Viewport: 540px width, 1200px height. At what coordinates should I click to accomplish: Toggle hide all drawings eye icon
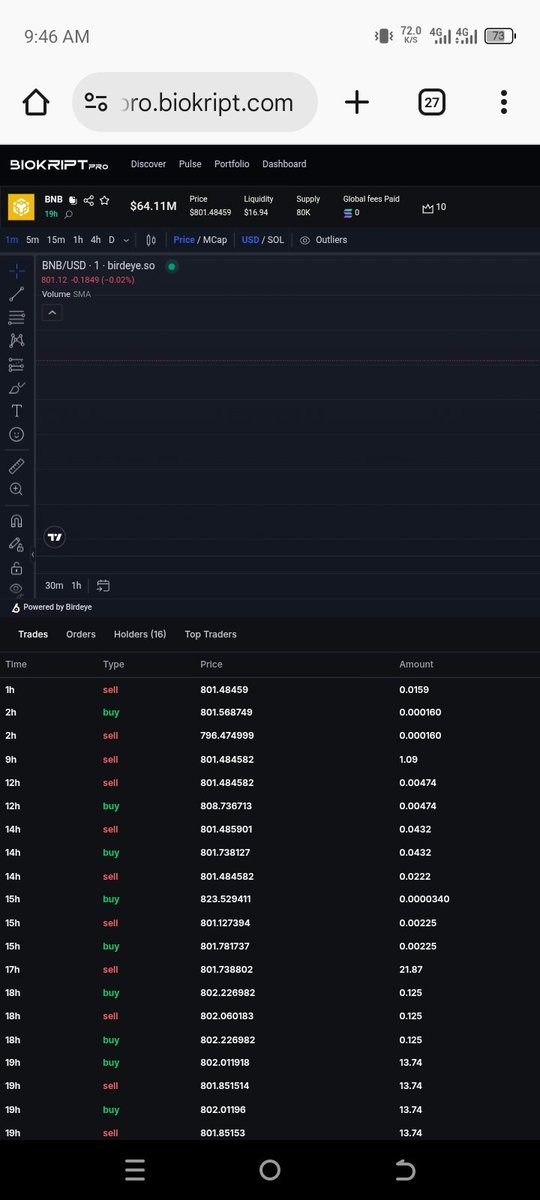pos(16,589)
